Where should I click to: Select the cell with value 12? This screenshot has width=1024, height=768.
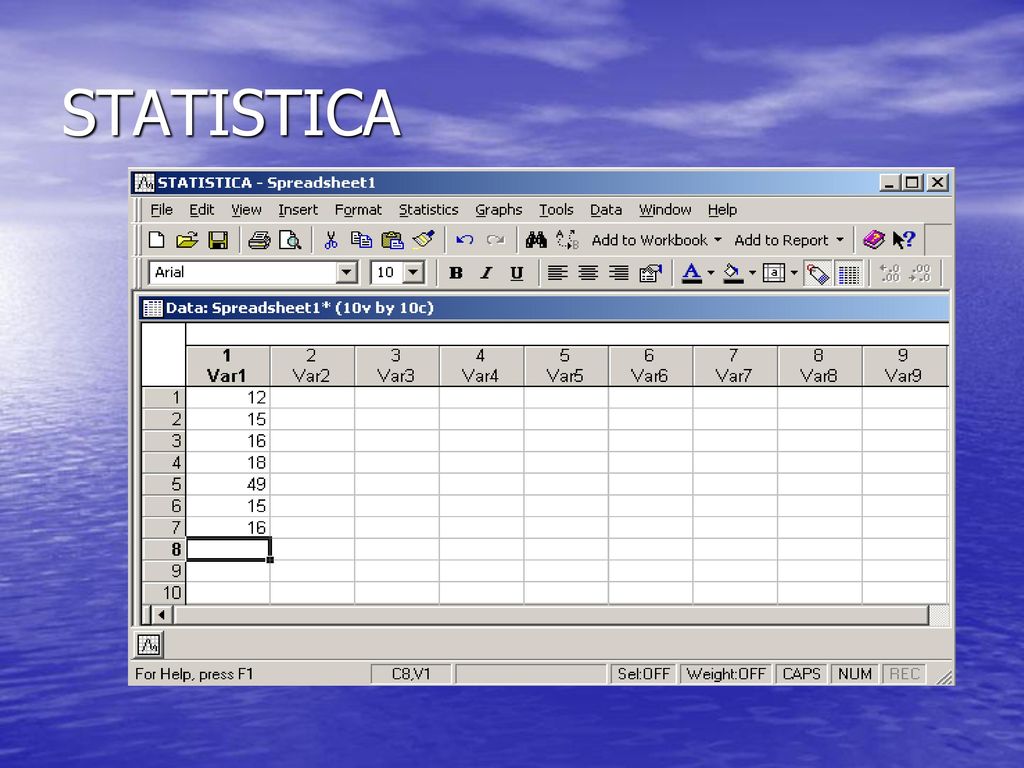(x=228, y=397)
